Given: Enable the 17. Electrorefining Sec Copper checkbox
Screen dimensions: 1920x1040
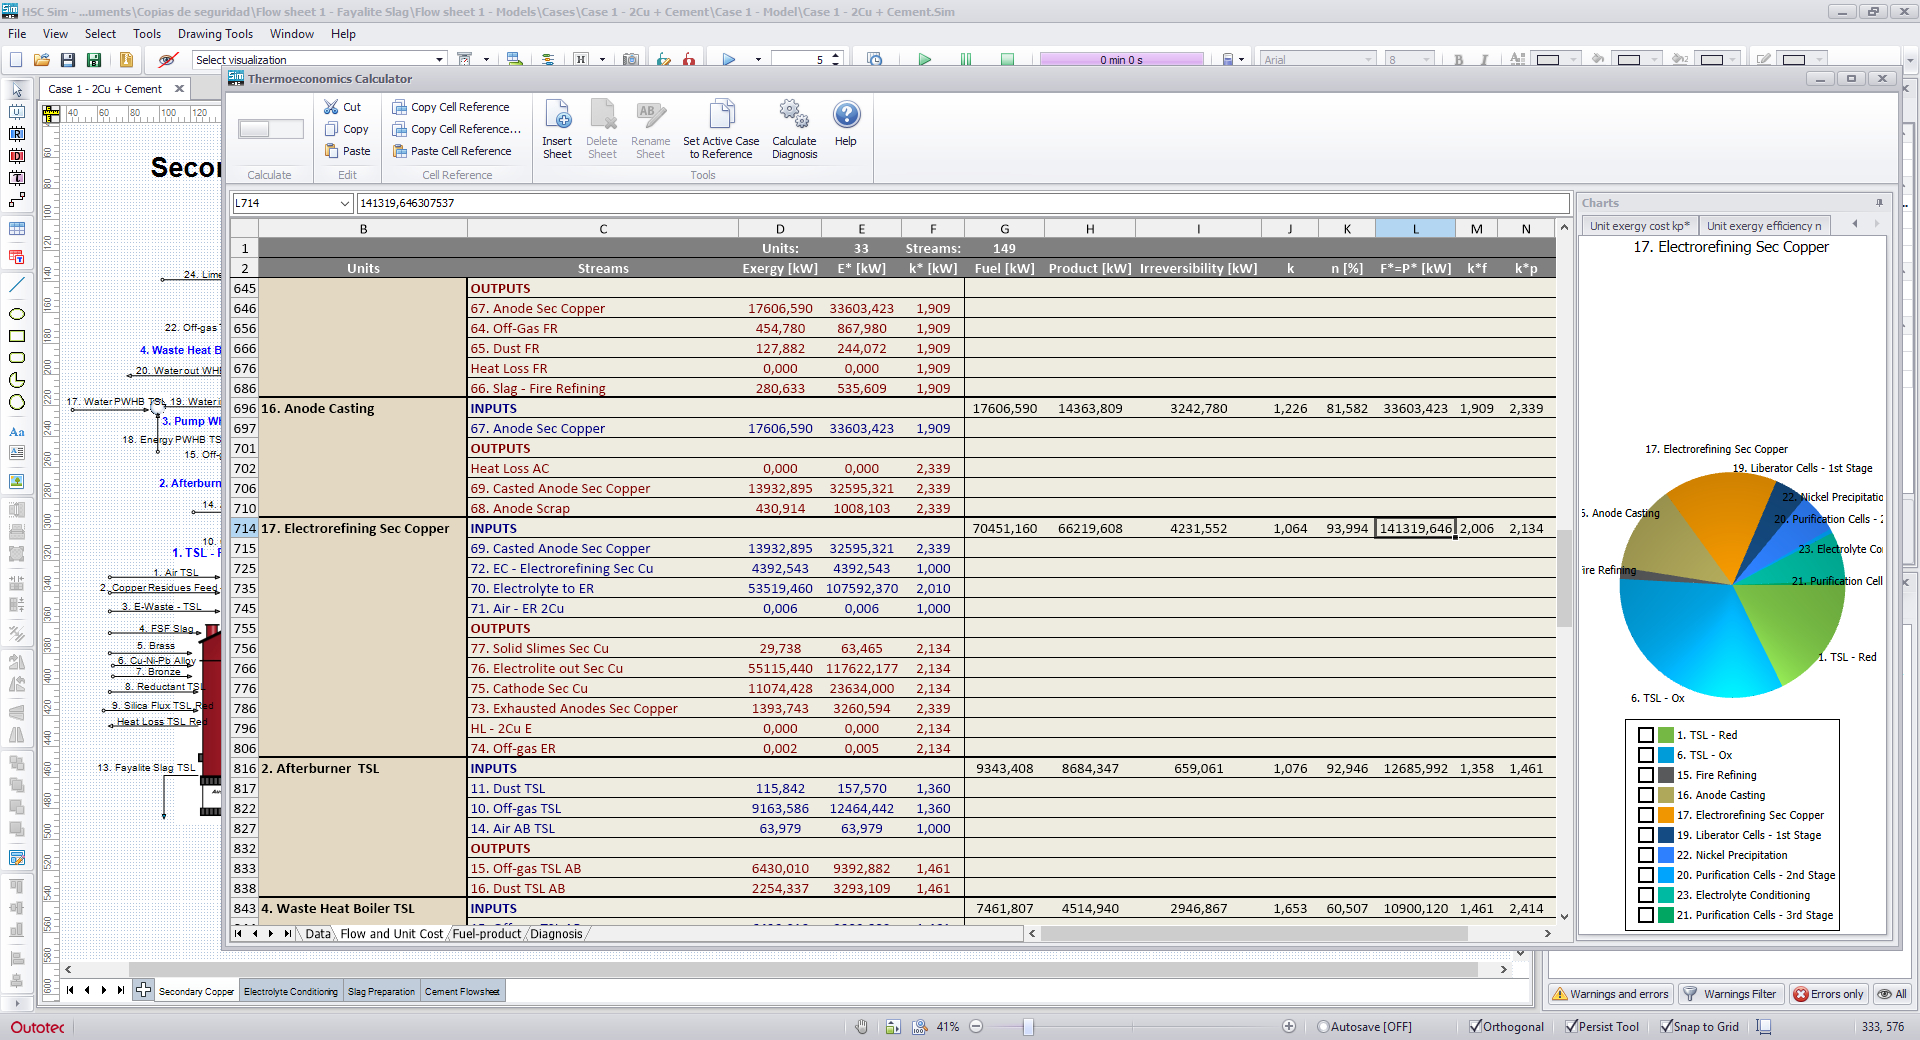Looking at the screenshot, I should [1645, 815].
